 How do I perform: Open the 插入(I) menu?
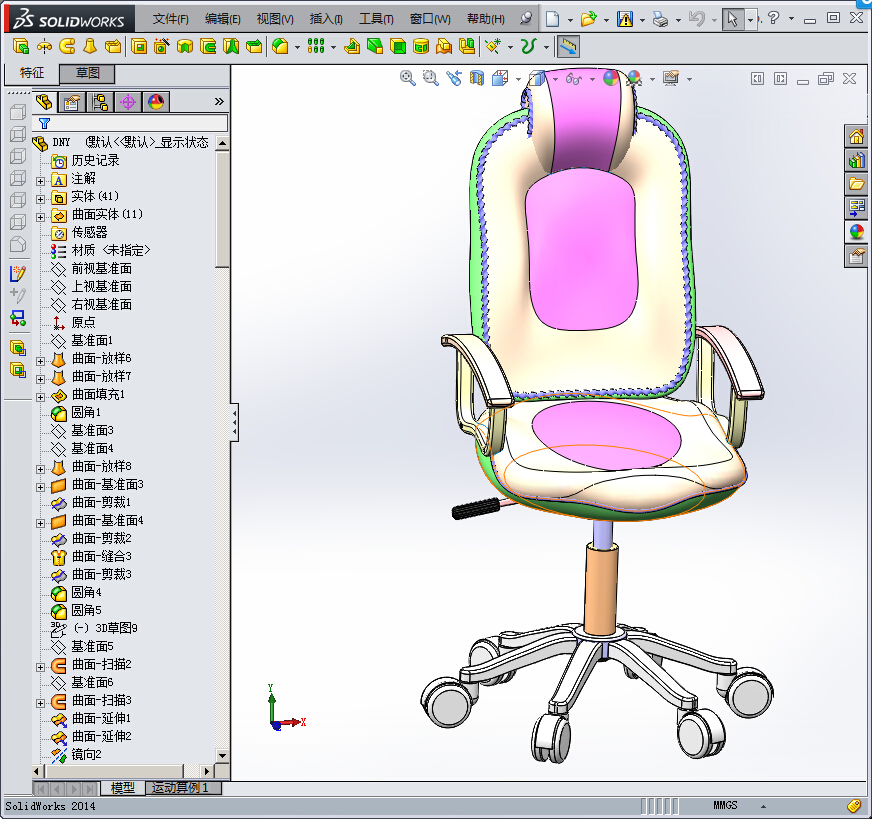326,19
